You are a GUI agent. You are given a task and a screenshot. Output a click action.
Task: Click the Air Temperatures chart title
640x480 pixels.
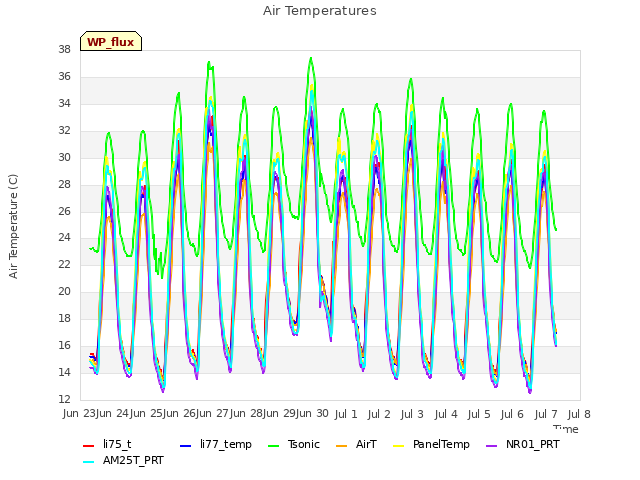coord(320,11)
